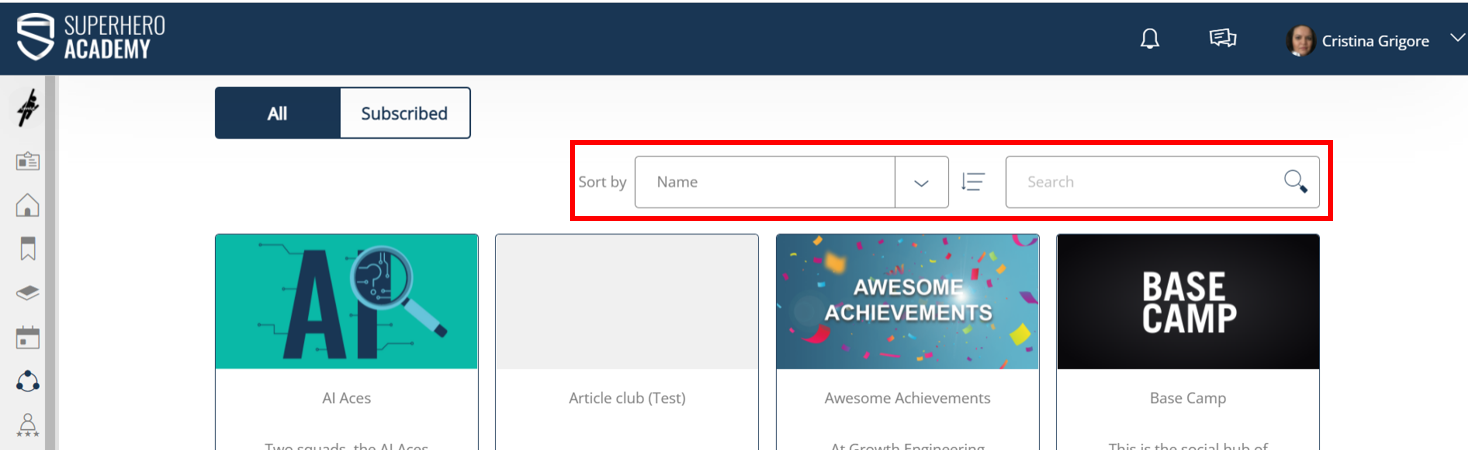The image size is (1468, 453).
Task: Click the search magnifier icon
Action: (1295, 182)
